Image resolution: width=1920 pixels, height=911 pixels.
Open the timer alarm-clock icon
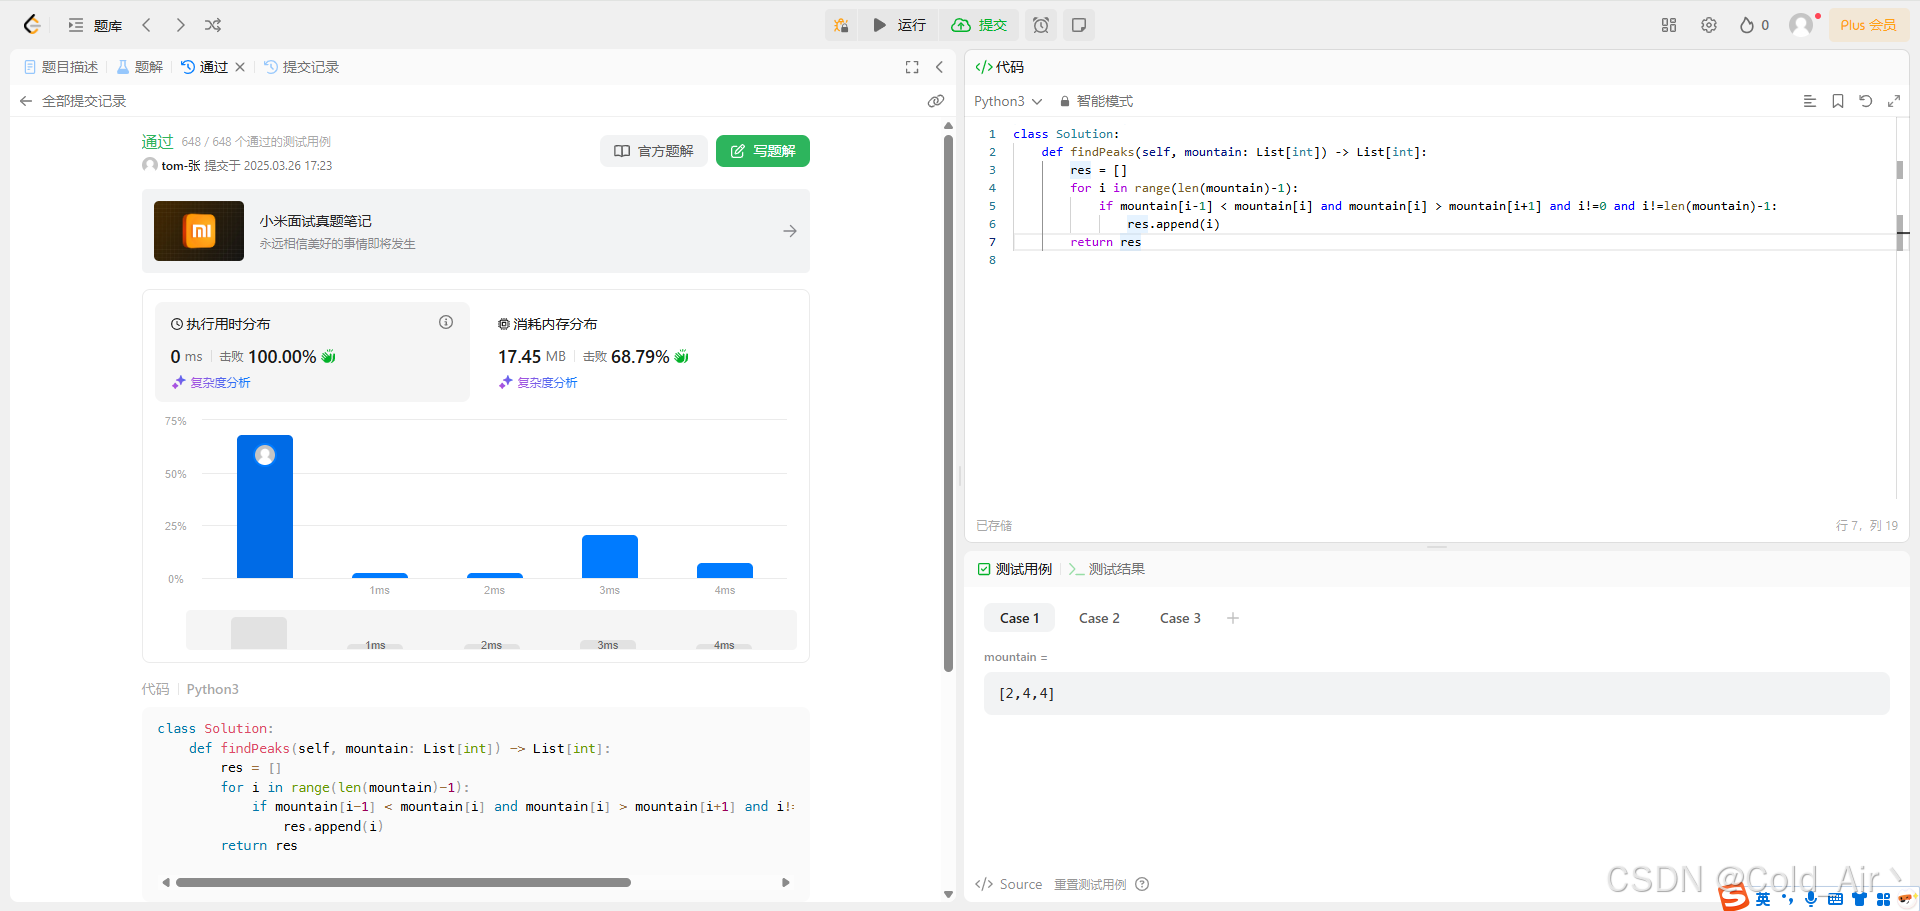coord(1041,25)
